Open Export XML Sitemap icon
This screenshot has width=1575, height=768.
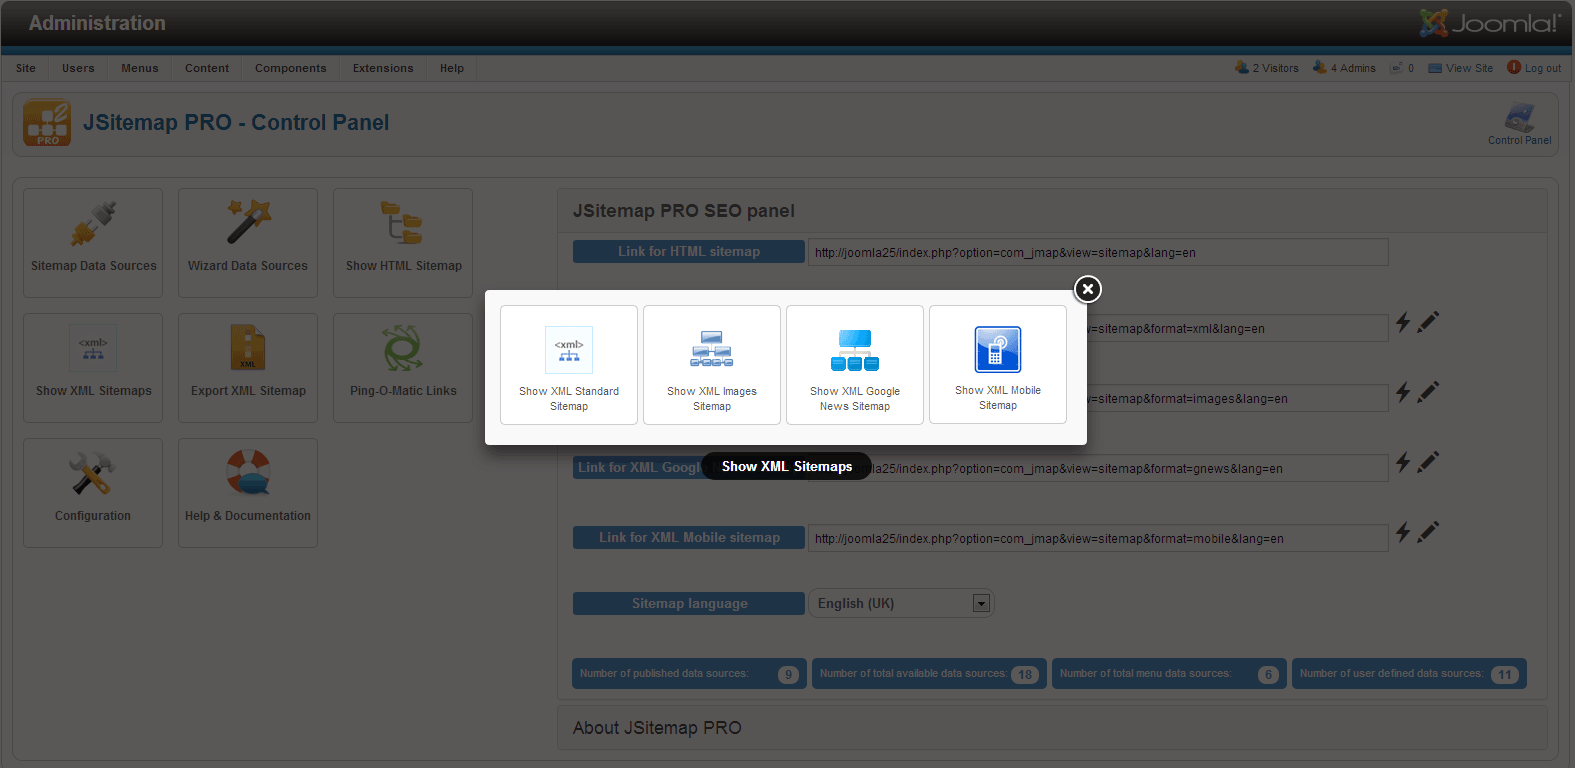[248, 350]
